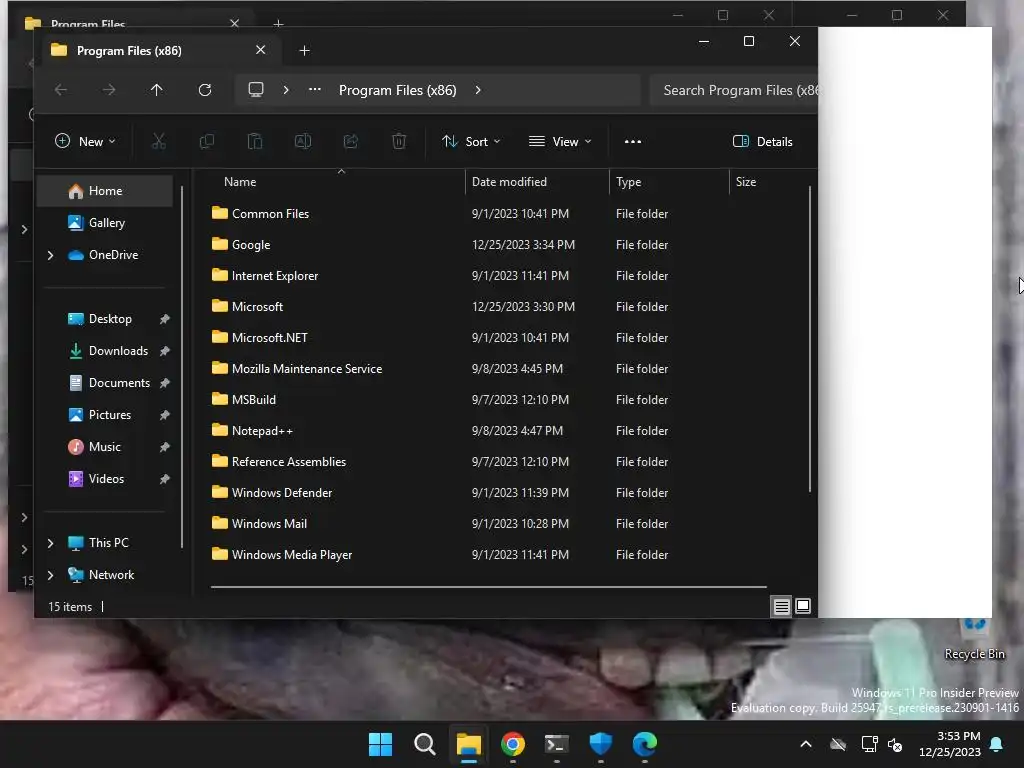Viewport: 1024px width, 768px height.
Task: Expand chevron after This PC icon in address bar
Action: (286, 90)
